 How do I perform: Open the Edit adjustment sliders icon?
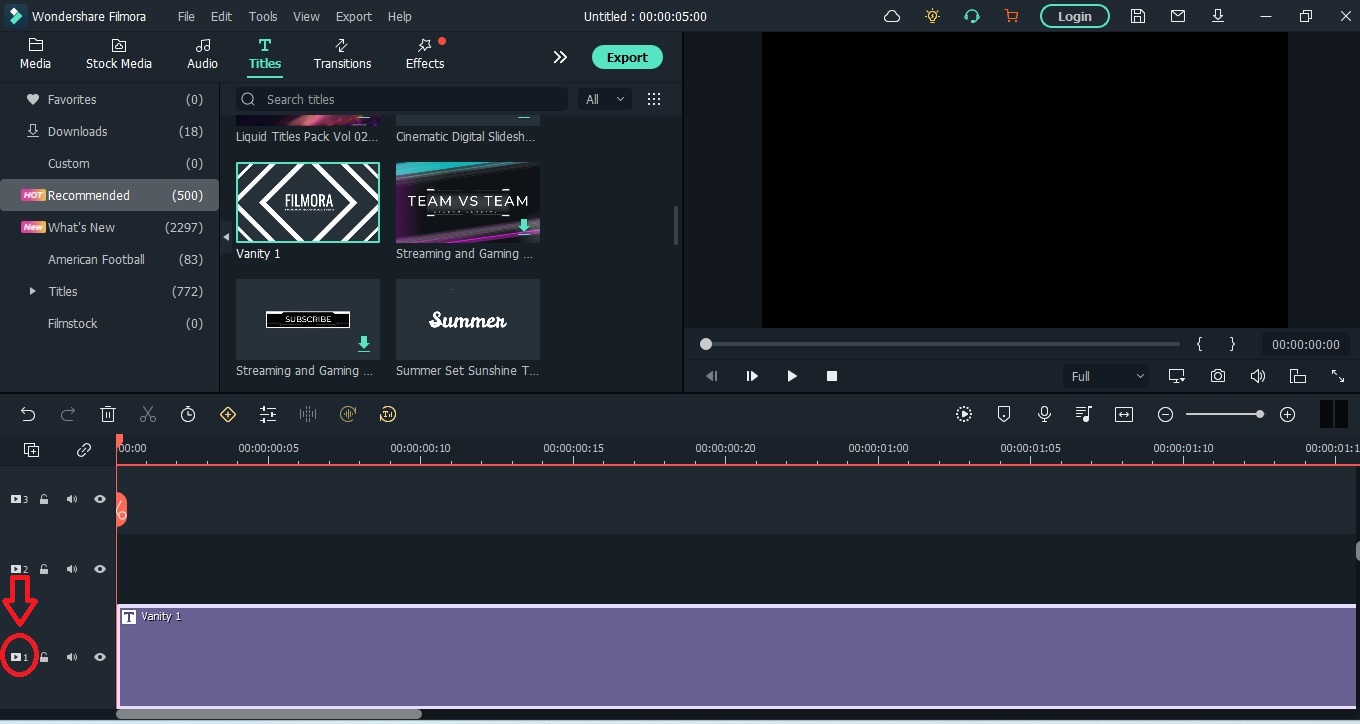[x=268, y=414]
